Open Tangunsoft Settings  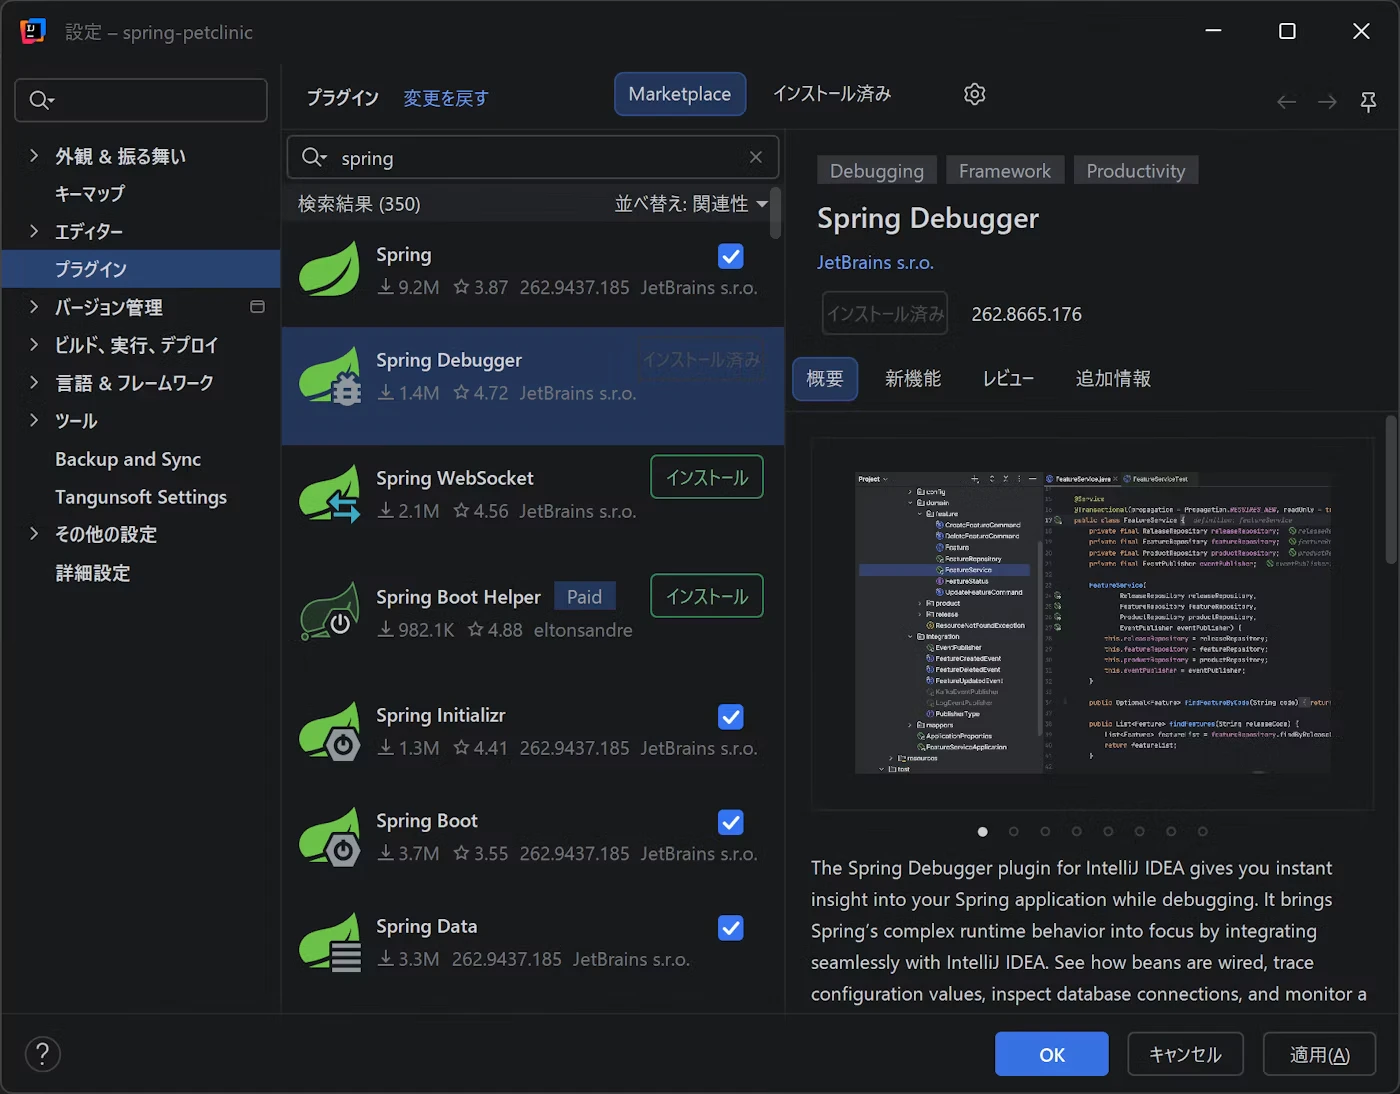[141, 497]
